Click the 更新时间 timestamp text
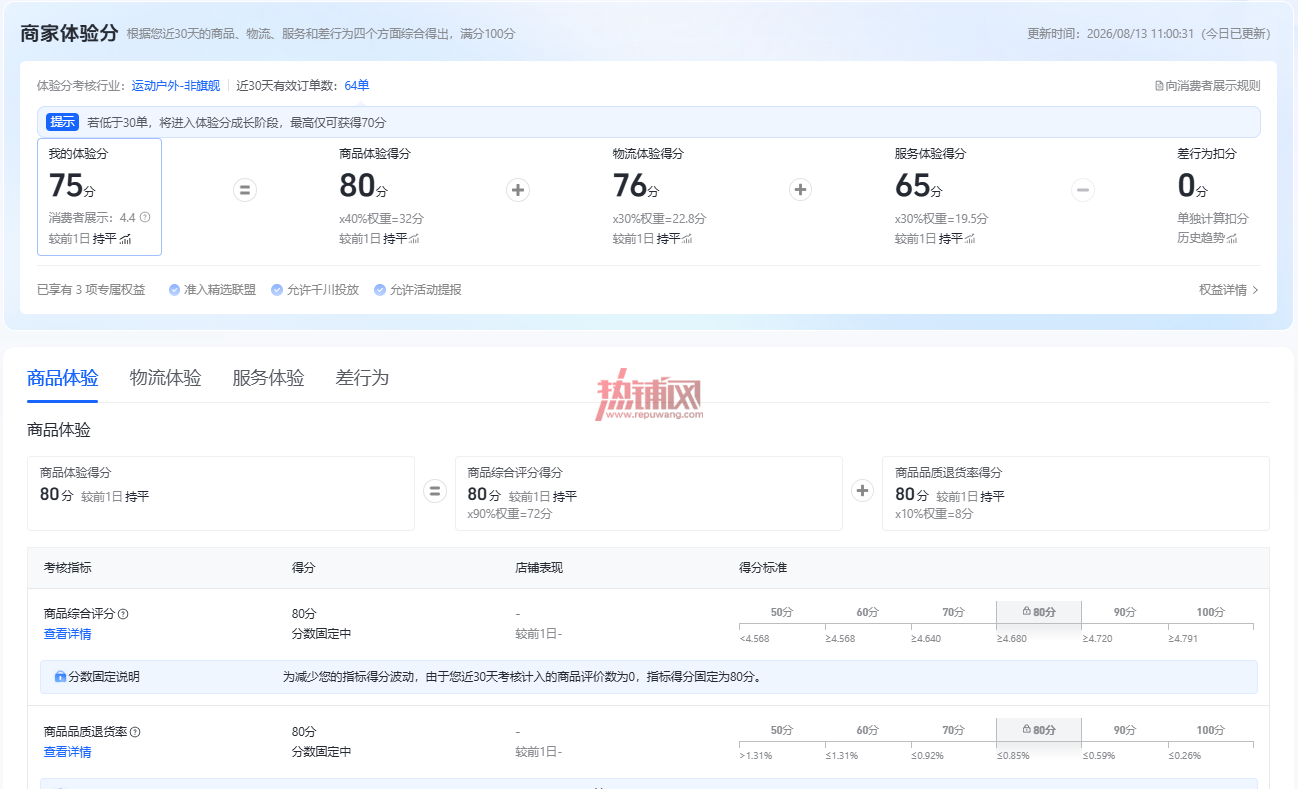This screenshot has width=1298, height=789. point(1149,34)
